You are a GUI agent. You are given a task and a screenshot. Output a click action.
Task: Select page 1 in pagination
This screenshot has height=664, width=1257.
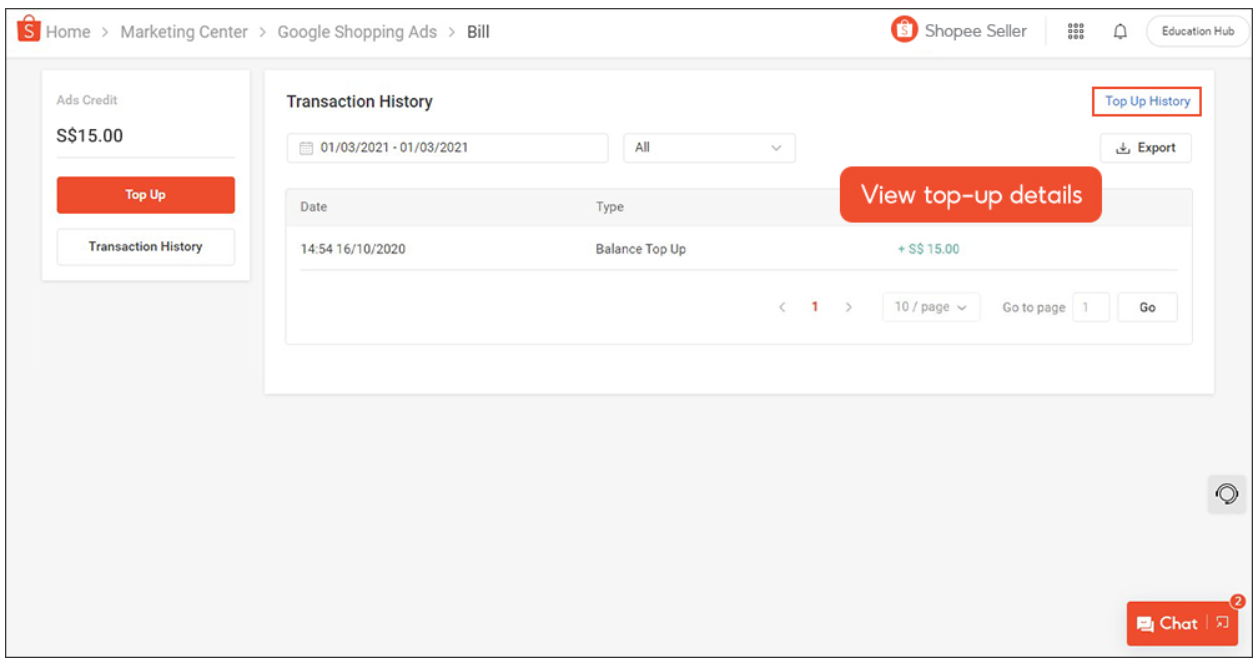tap(817, 307)
